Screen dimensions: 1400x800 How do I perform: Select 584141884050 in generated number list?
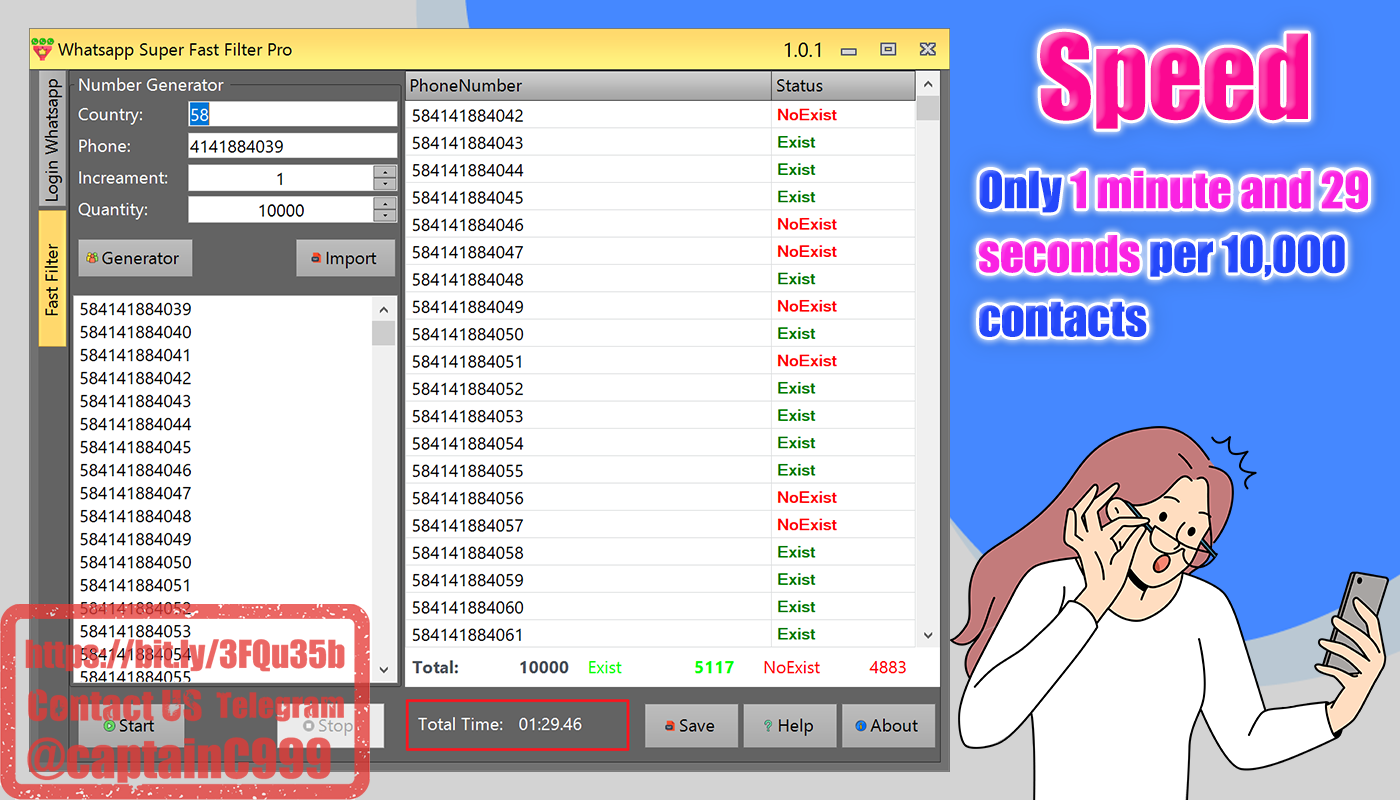pyautogui.click(x=135, y=562)
